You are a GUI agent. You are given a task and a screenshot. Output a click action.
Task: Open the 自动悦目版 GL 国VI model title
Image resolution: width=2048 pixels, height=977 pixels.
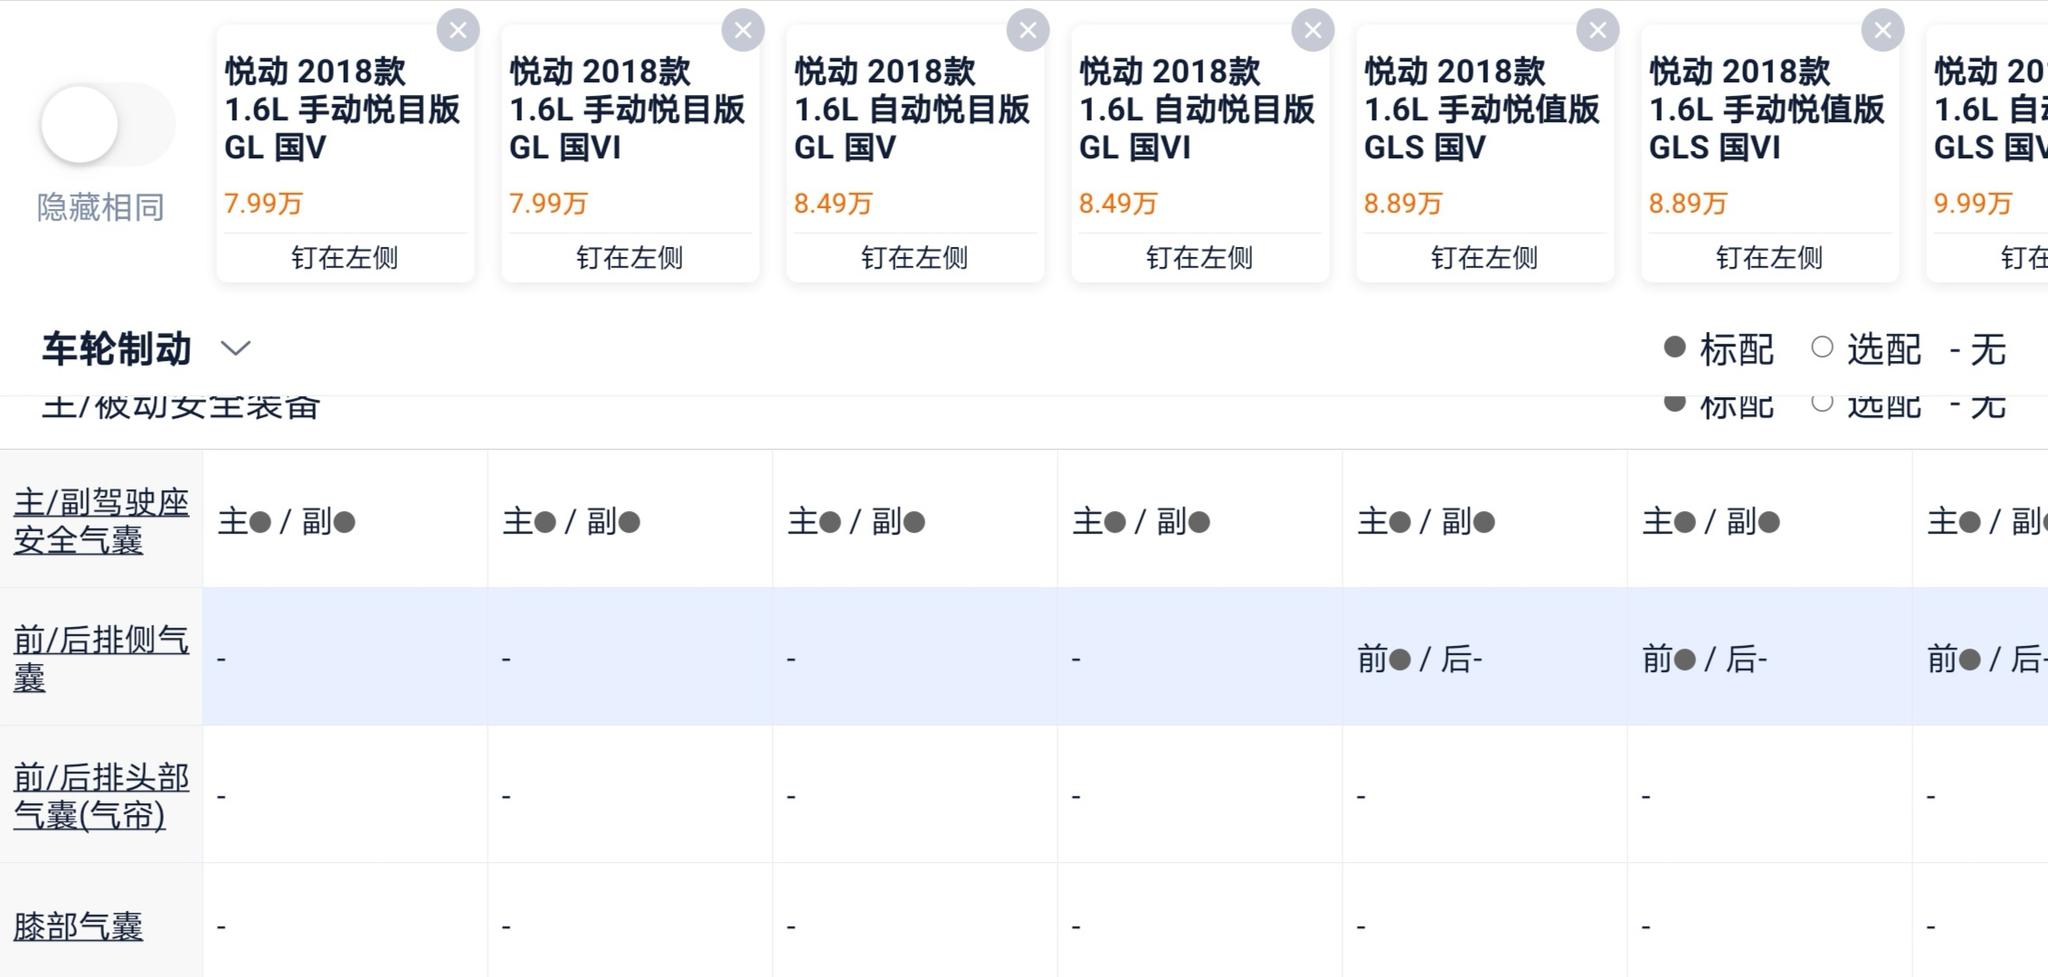point(1197,109)
